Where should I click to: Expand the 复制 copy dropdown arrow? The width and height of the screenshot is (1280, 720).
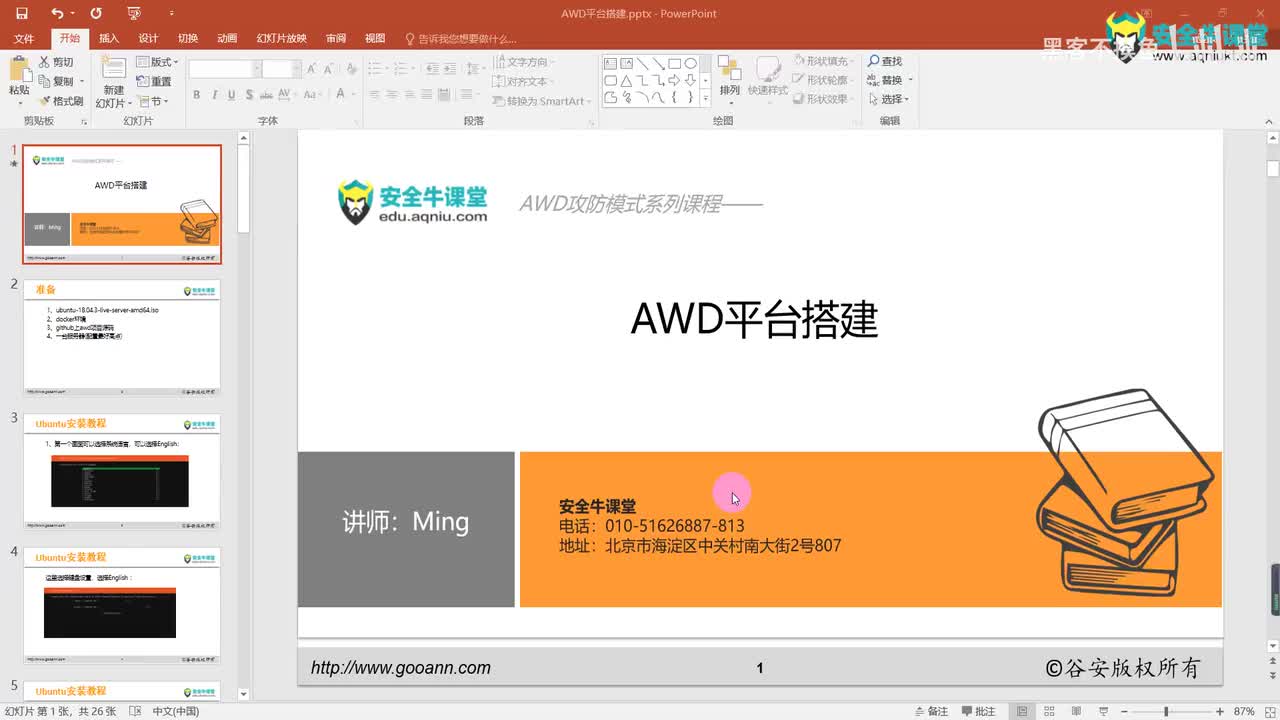tap(81, 81)
